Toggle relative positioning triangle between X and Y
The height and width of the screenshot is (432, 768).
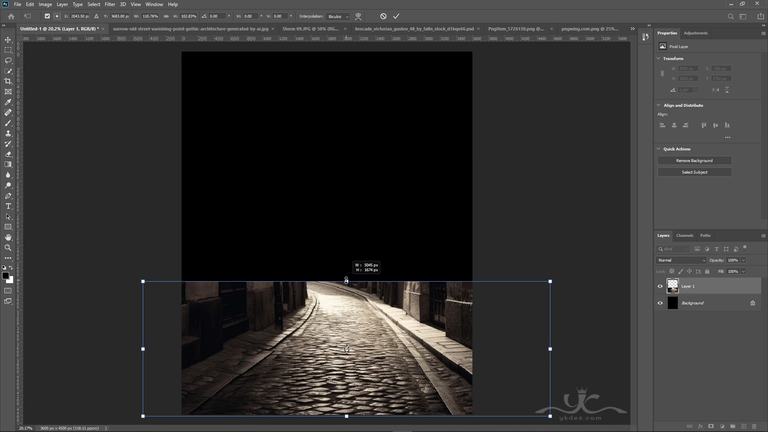click(96, 16)
